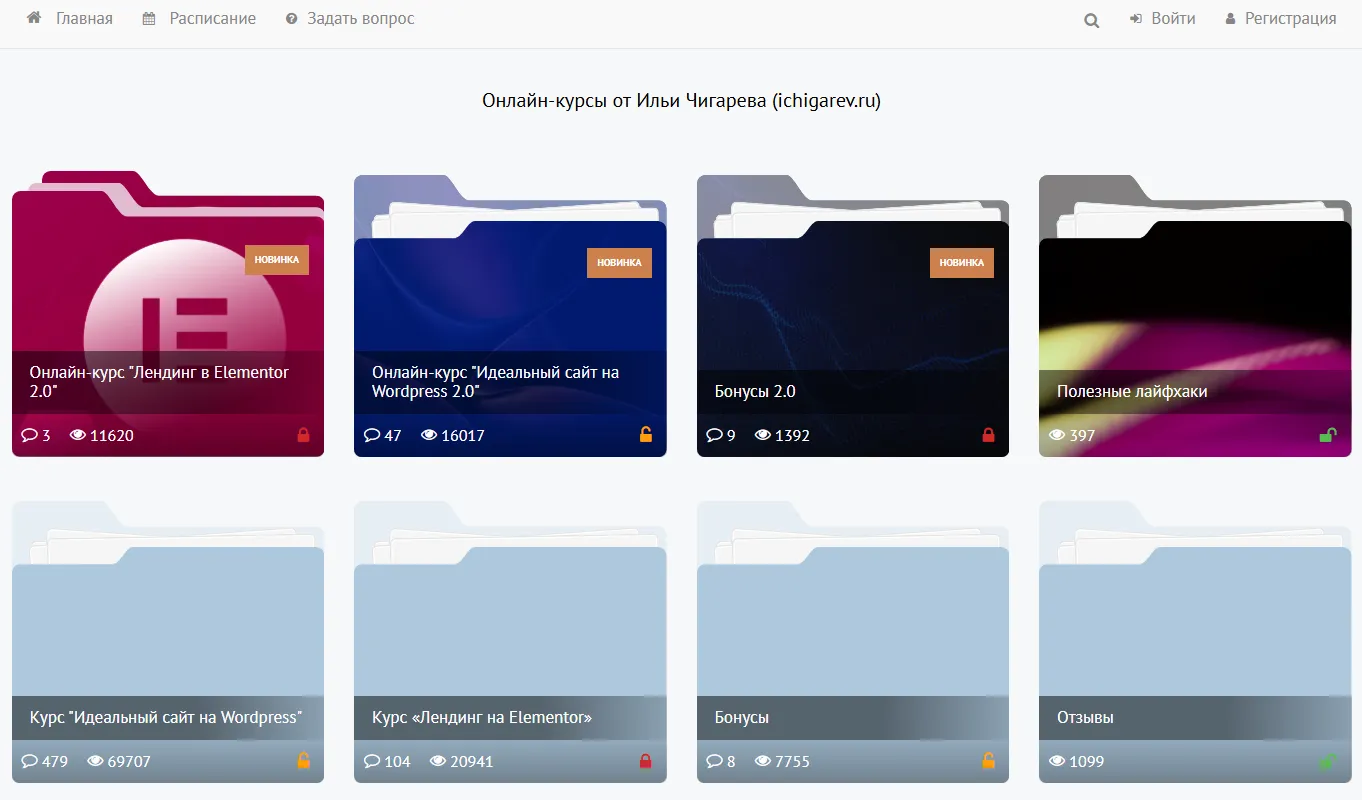Click the НОВИНКА badge on Бонусы 2.0
The image size is (1362, 800).
962,263
